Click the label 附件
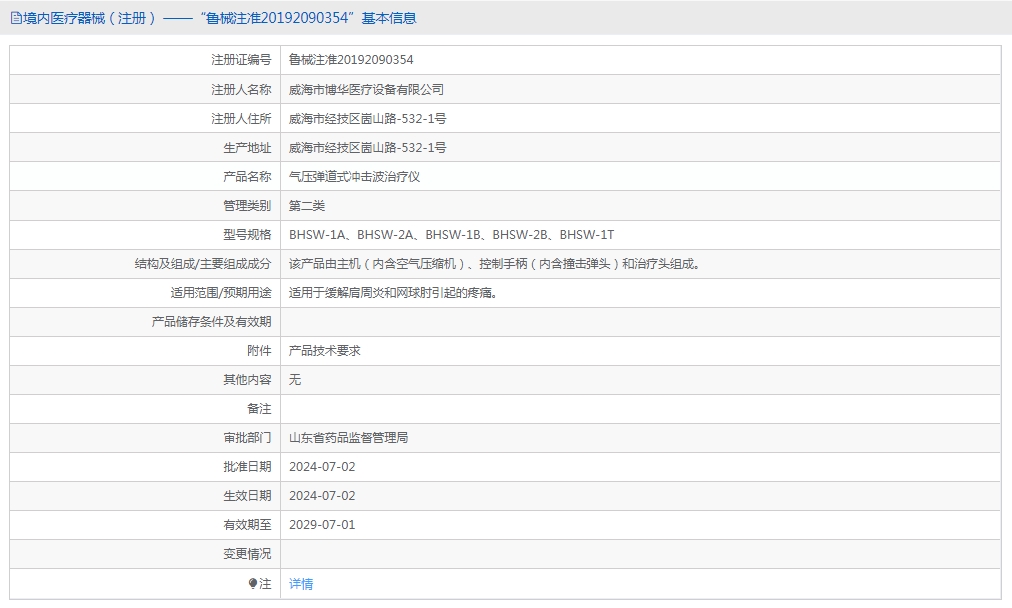 click(259, 351)
